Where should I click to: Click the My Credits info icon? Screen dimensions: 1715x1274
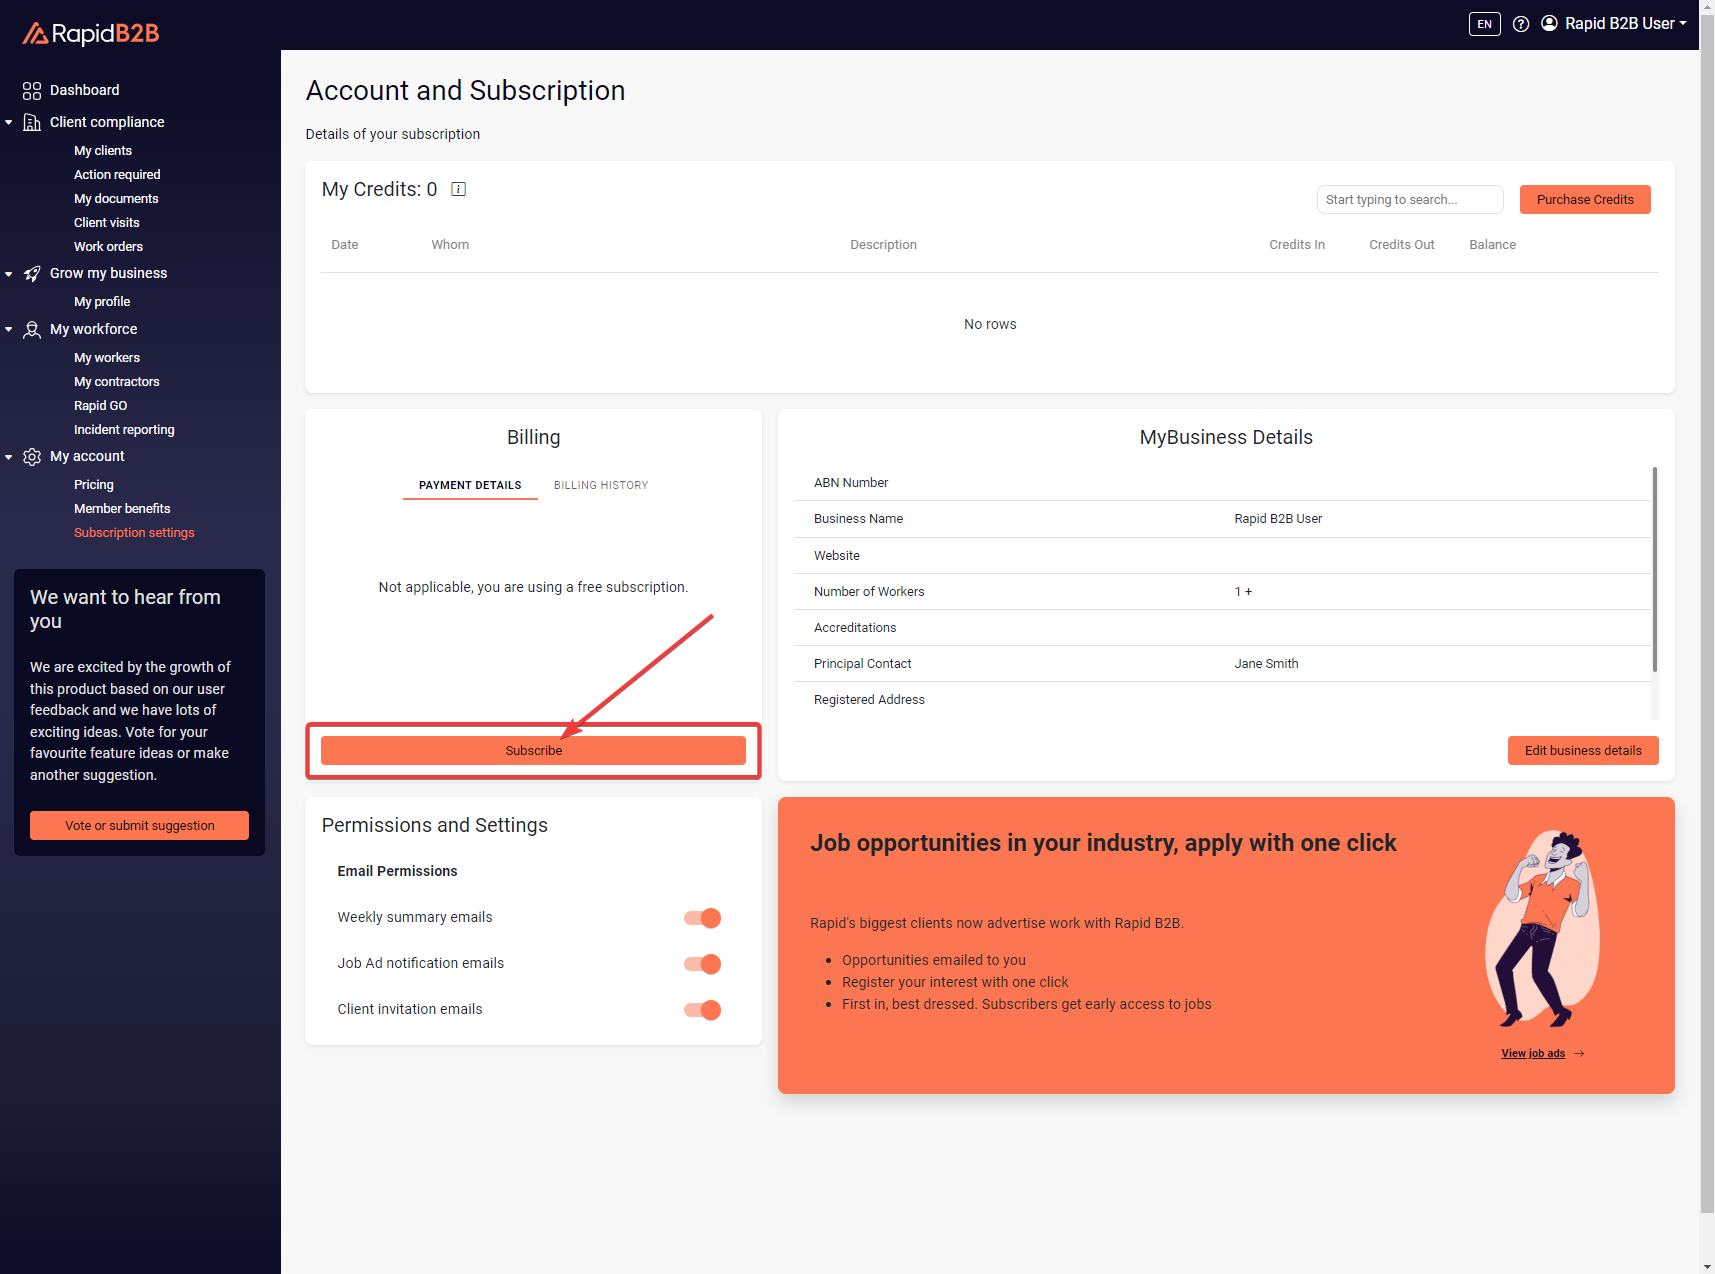click(x=459, y=189)
